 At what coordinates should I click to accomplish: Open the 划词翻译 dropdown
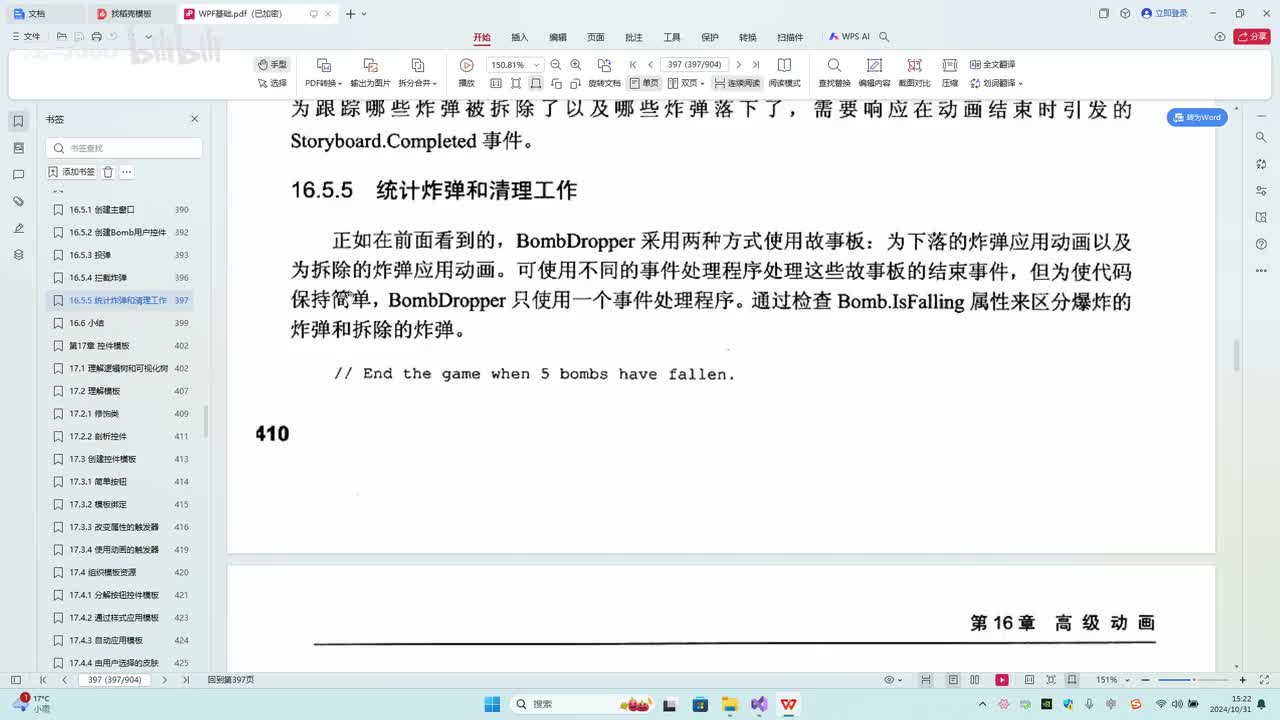[x=996, y=83]
